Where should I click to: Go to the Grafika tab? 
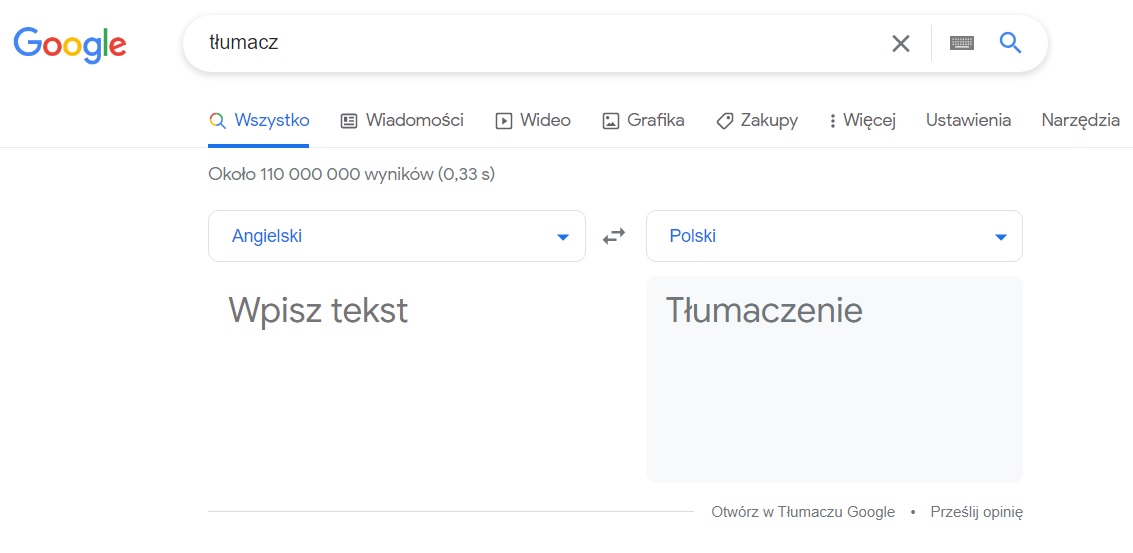[x=643, y=121]
